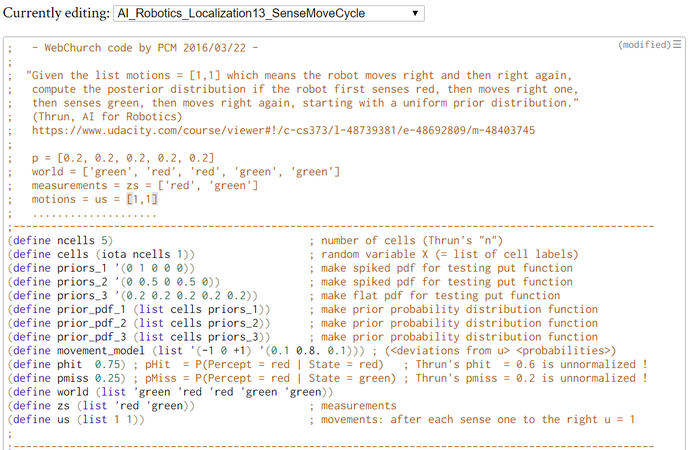Click the 'define movement_model' code line
The image size is (690, 450).
click(186, 351)
